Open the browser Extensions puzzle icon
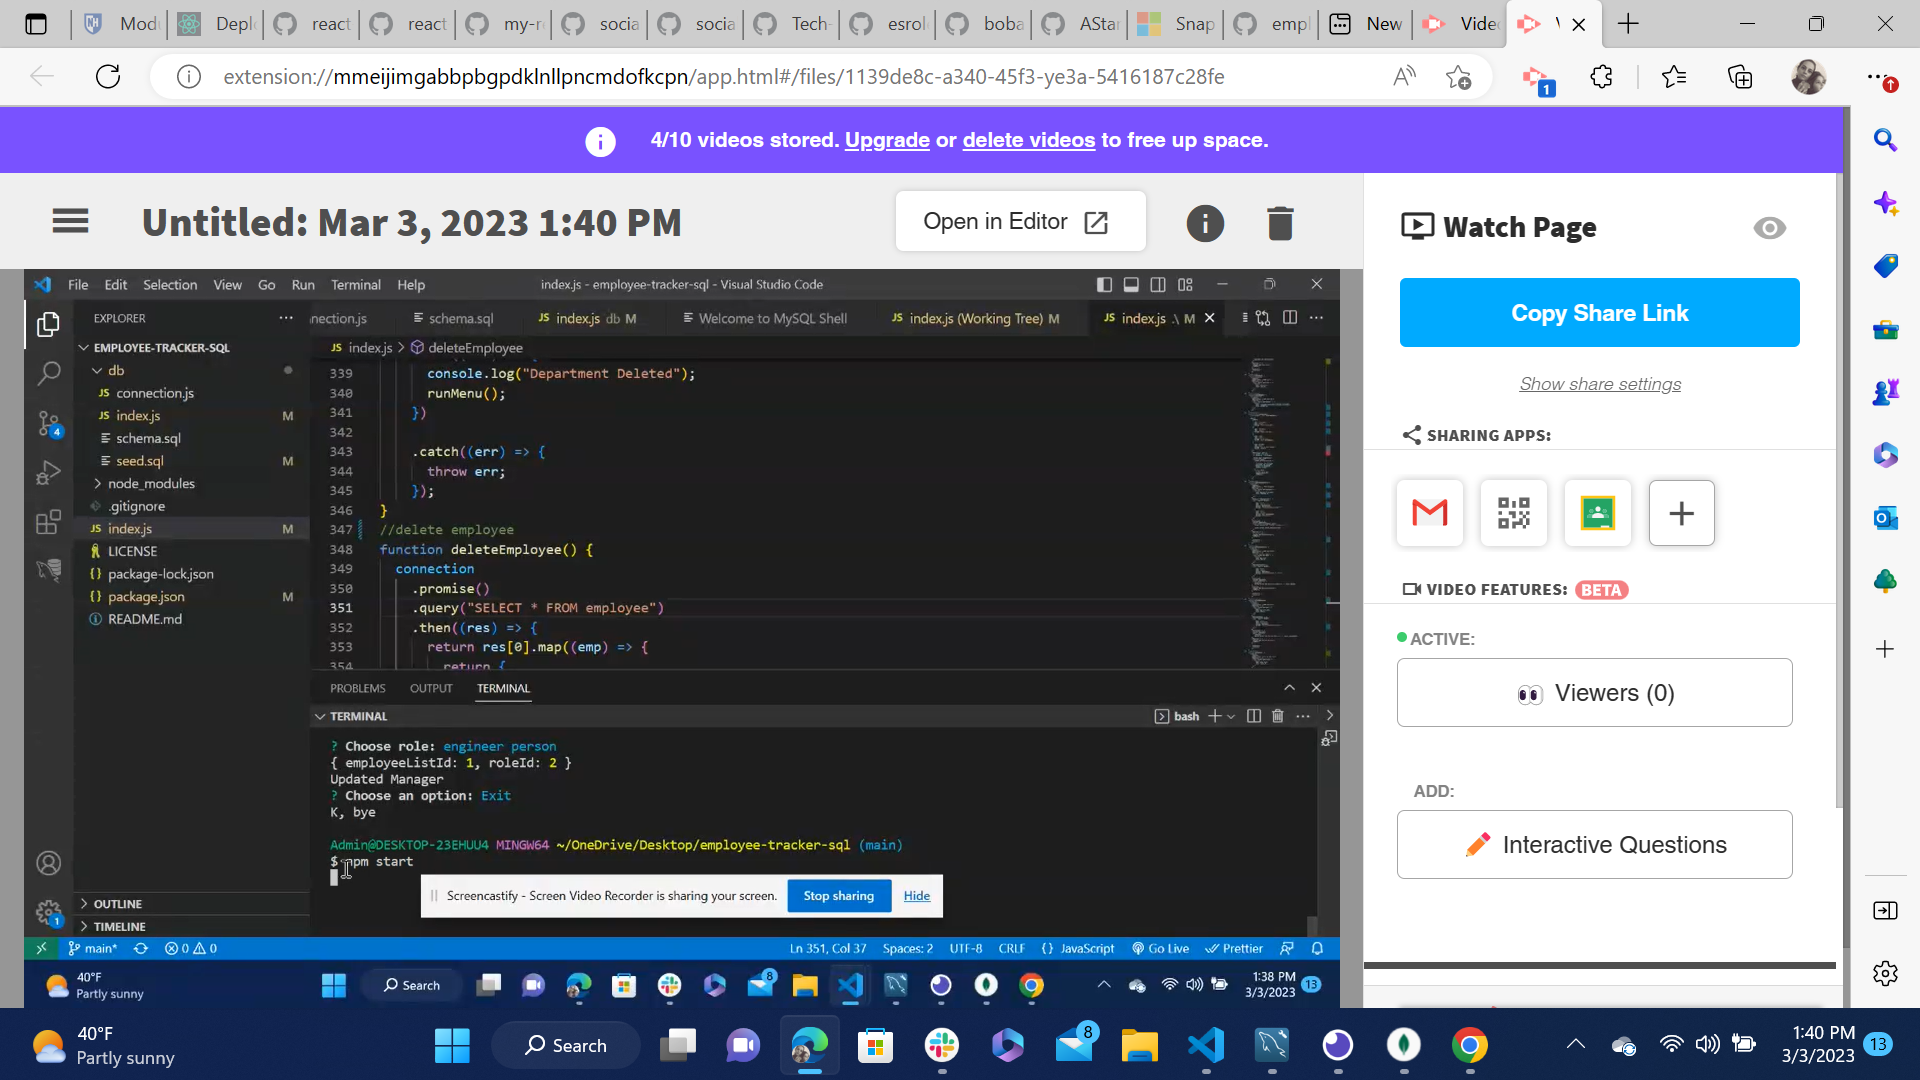 (x=1601, y=76)
